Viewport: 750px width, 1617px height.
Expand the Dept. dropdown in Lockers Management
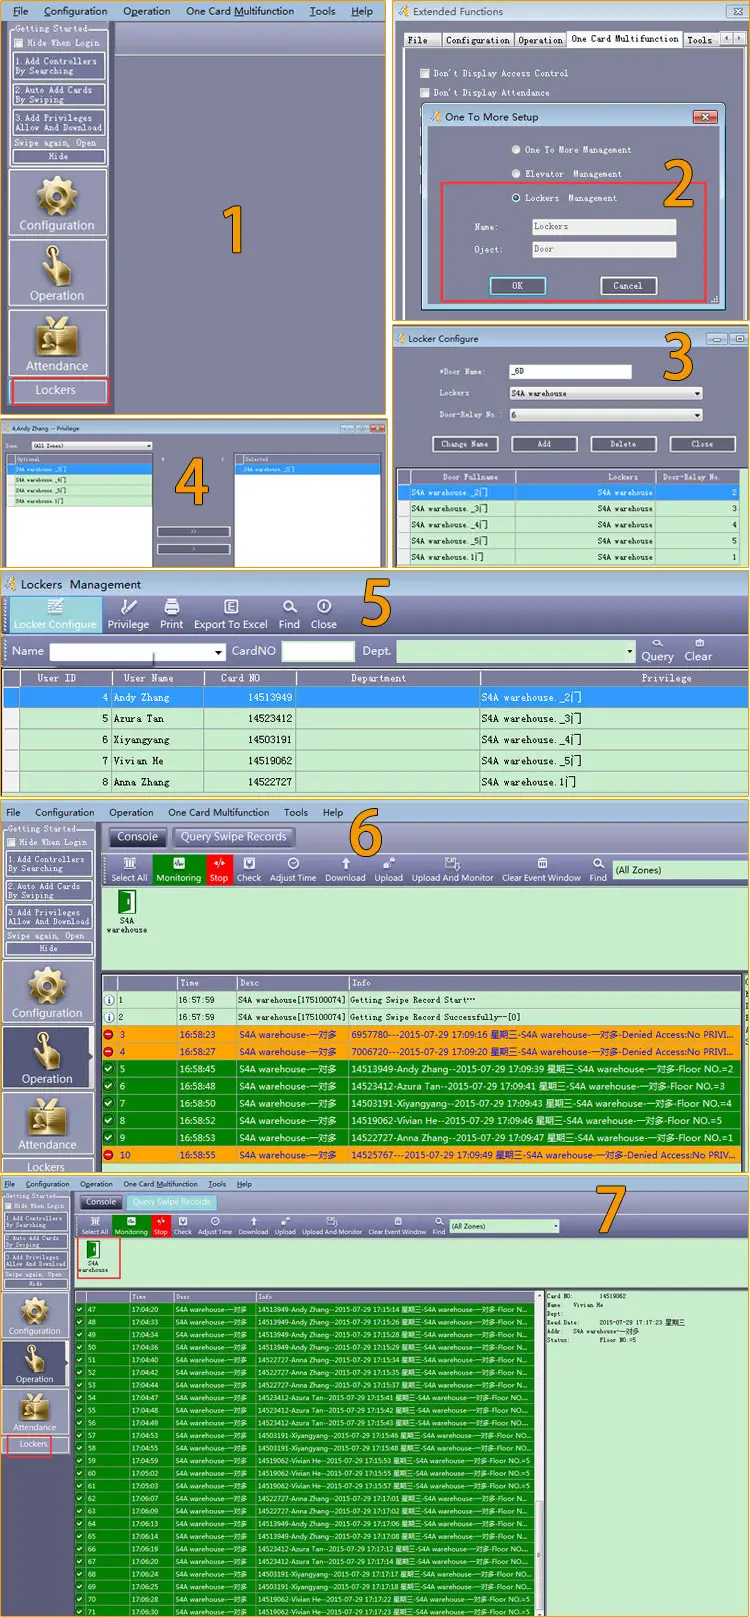click(629, 652)
